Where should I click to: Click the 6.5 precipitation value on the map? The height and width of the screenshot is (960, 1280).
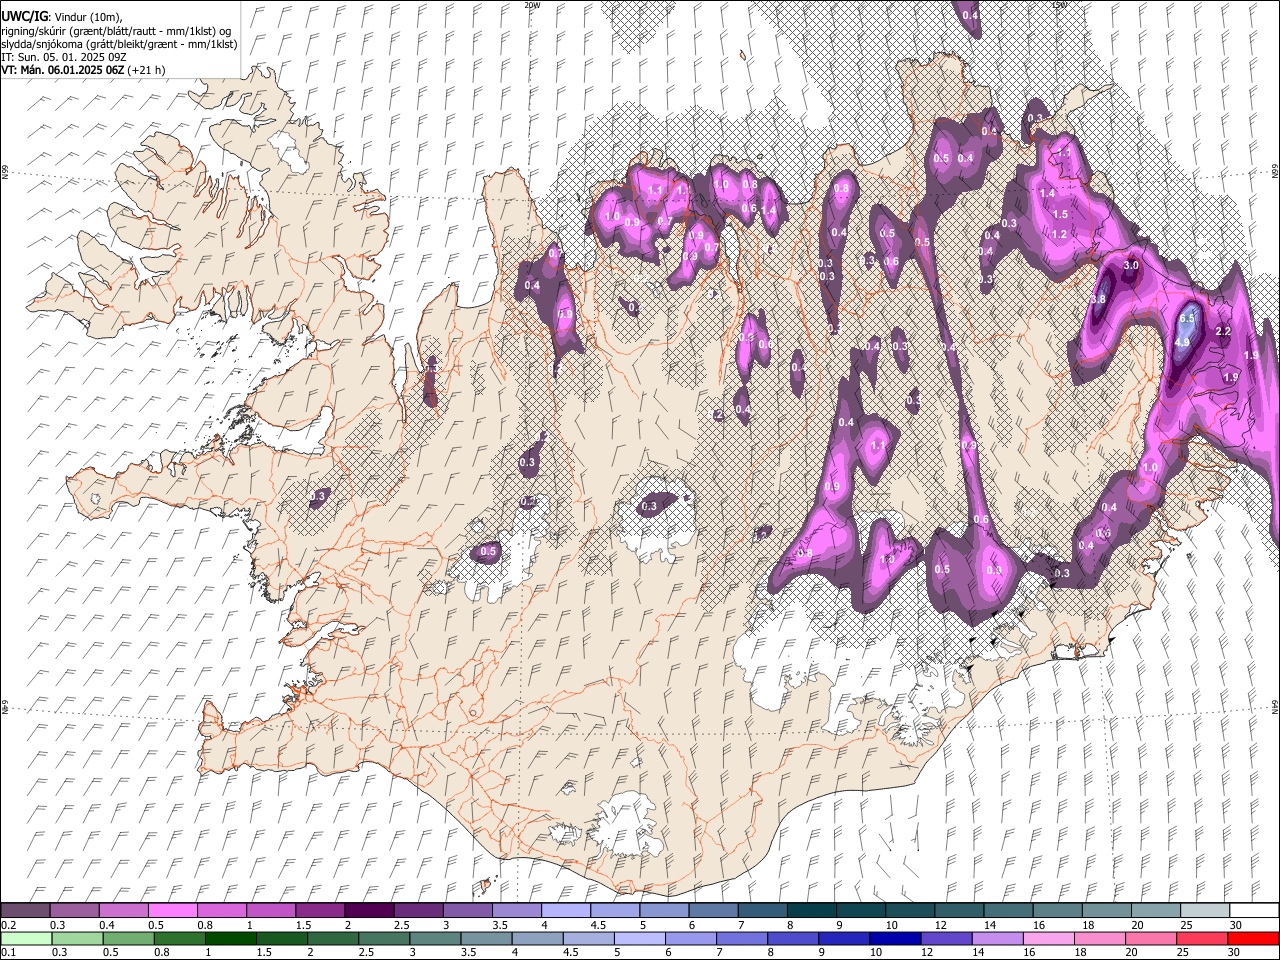(1187, 318)
